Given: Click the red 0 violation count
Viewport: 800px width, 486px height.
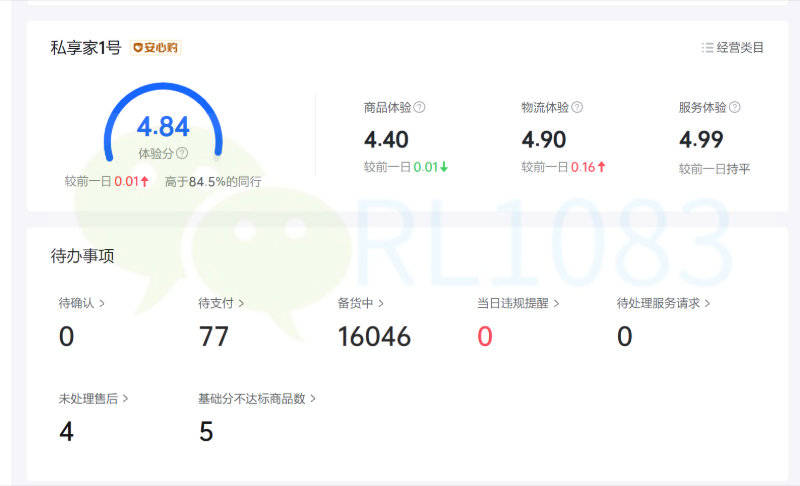Looking at the screenshot, I should click(x=485, y=337).
